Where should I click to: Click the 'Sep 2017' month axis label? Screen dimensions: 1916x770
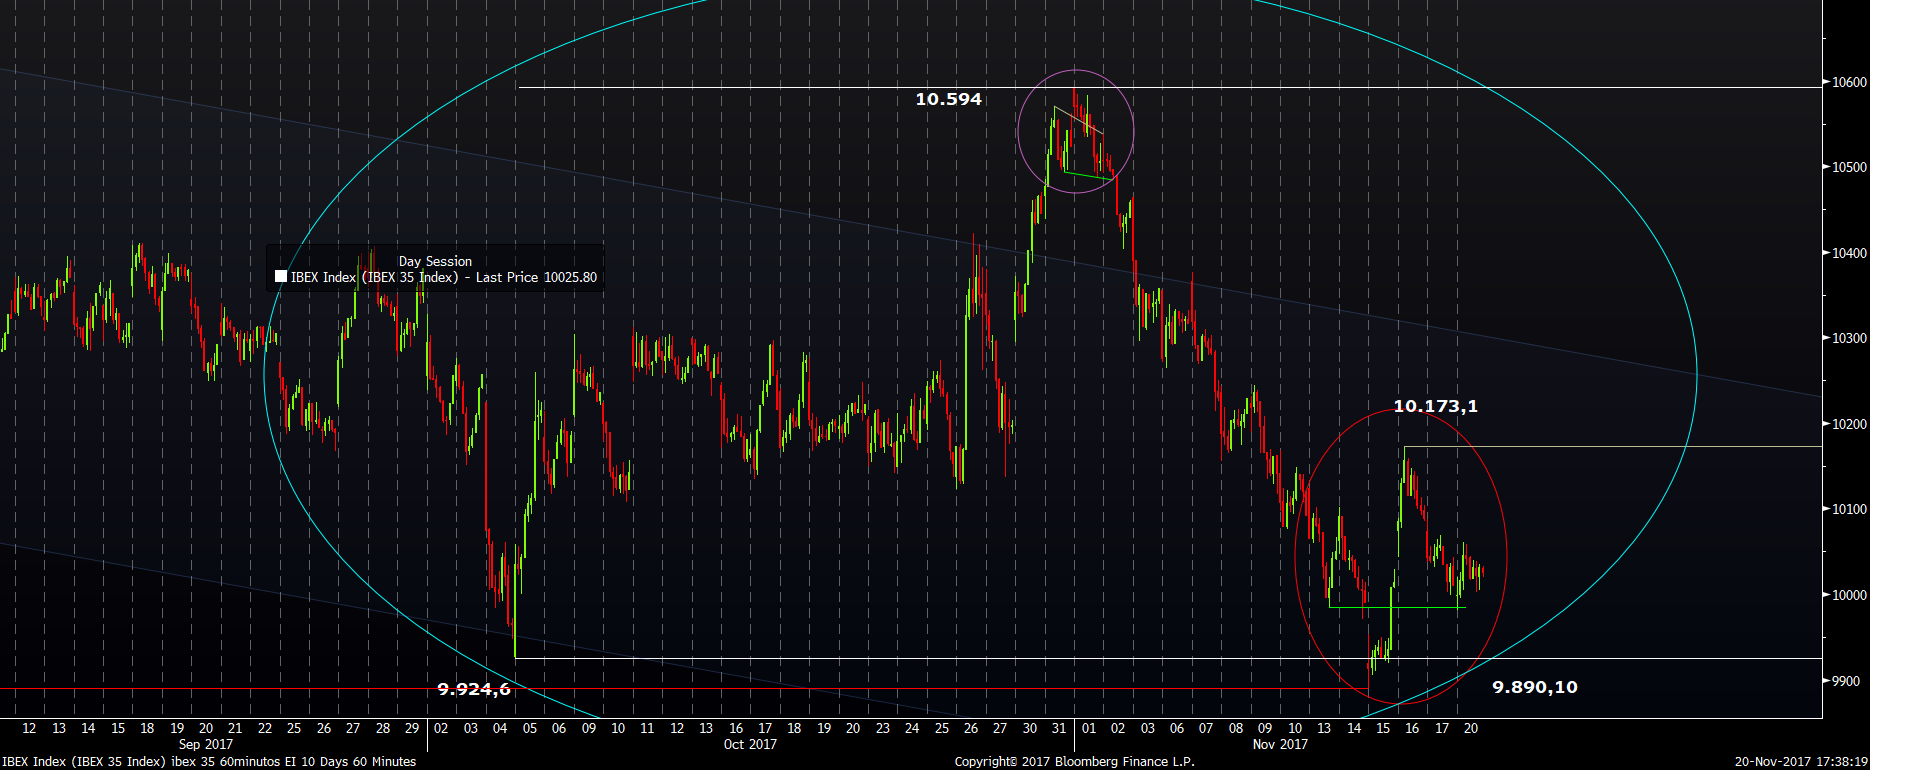(205, 744)
